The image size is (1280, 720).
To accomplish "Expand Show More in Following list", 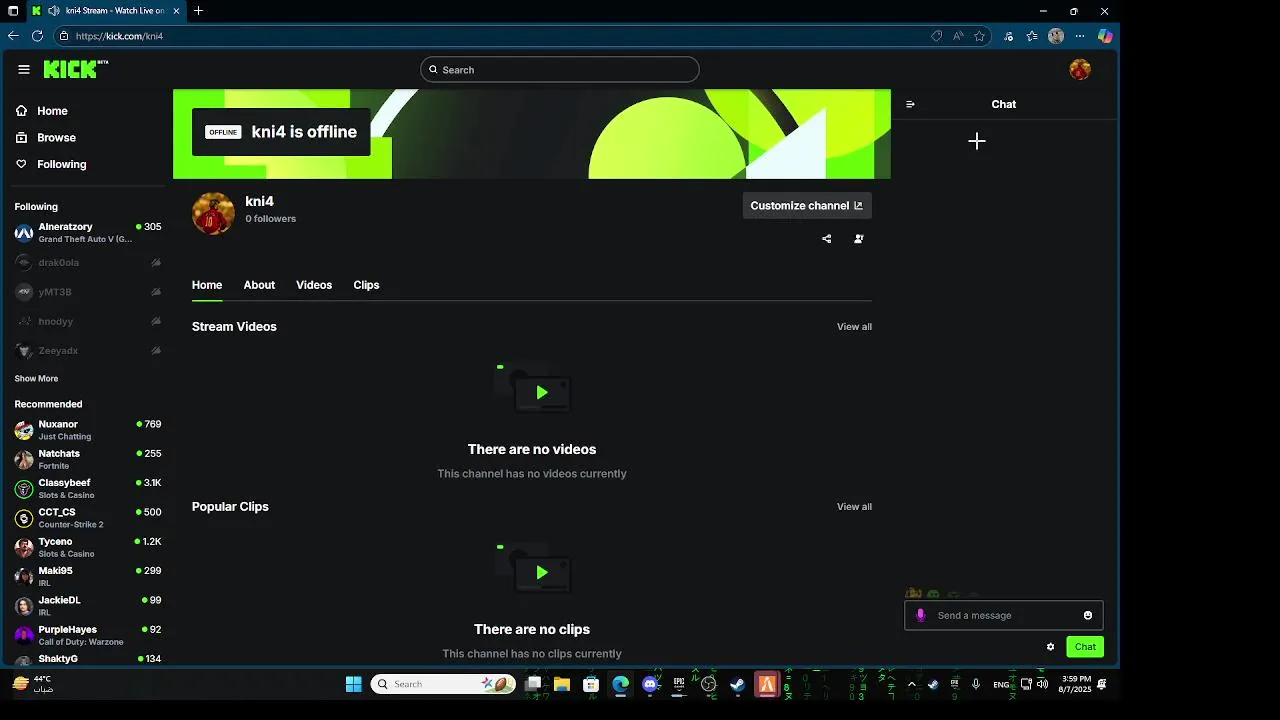I will click(36, 379).
